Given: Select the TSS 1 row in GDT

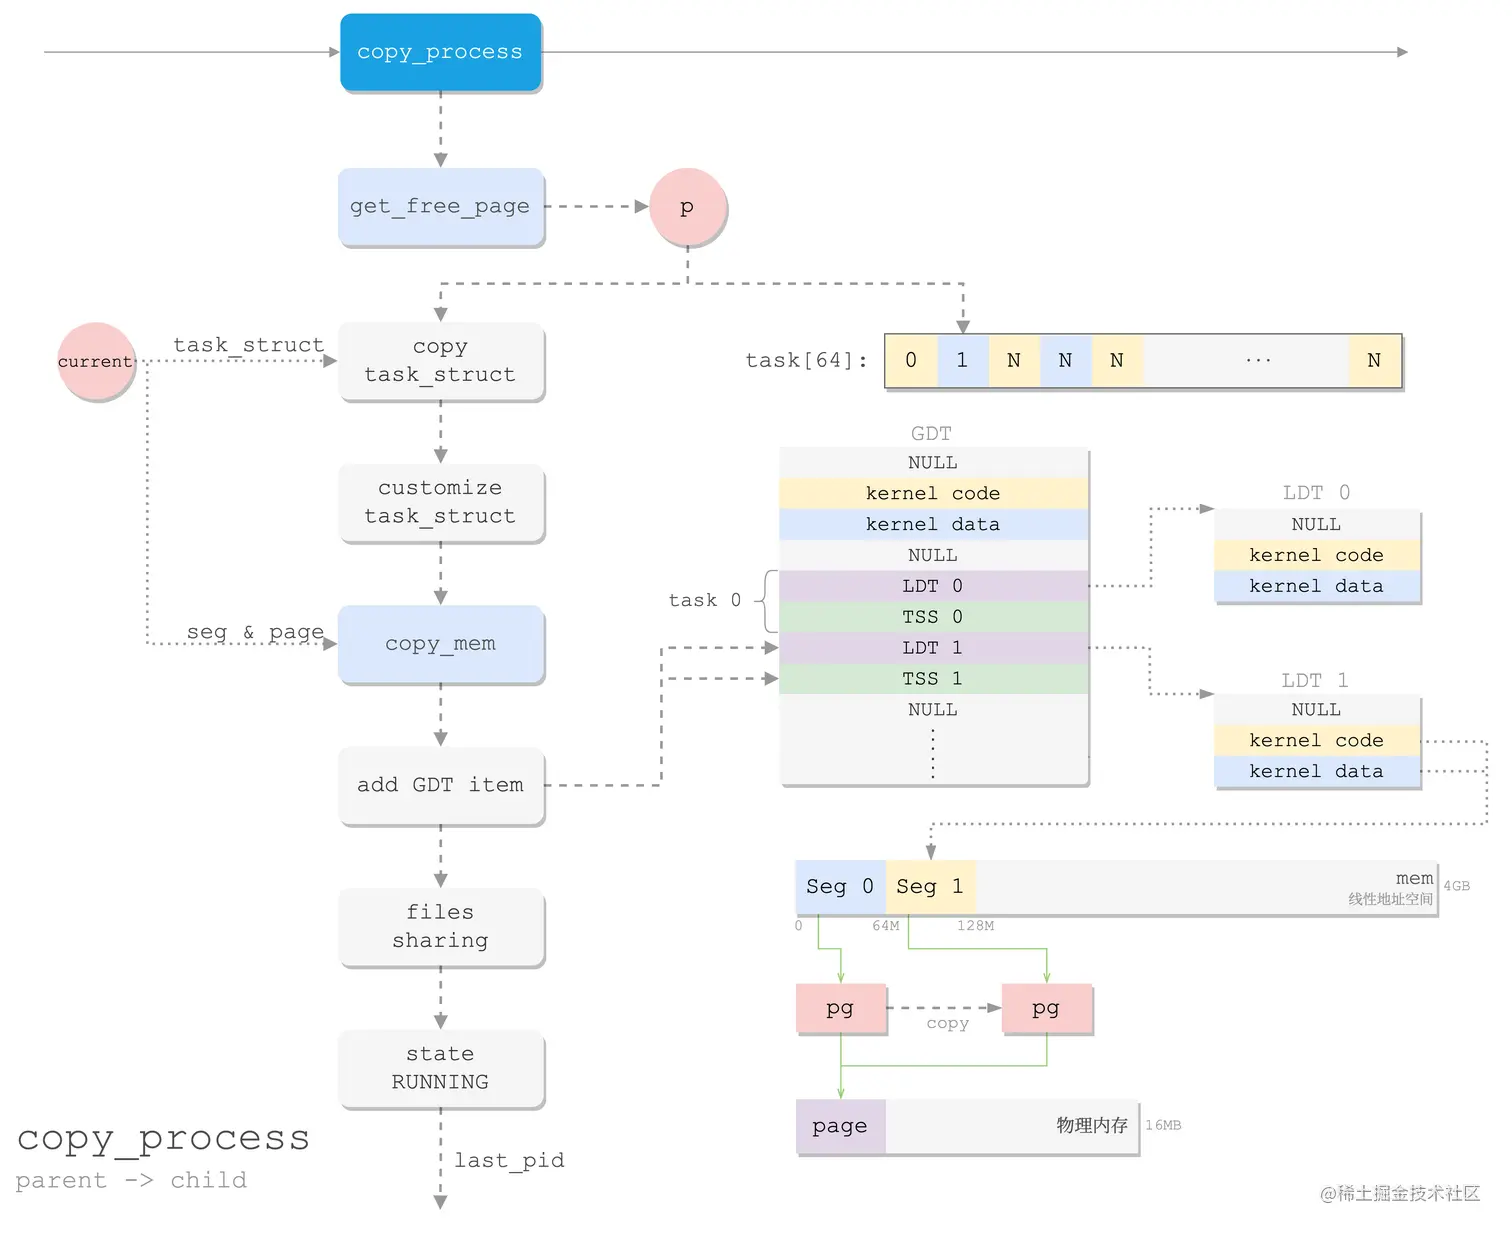Looking at the screenshot, I should pyautogui.click(x=933, y=679).
